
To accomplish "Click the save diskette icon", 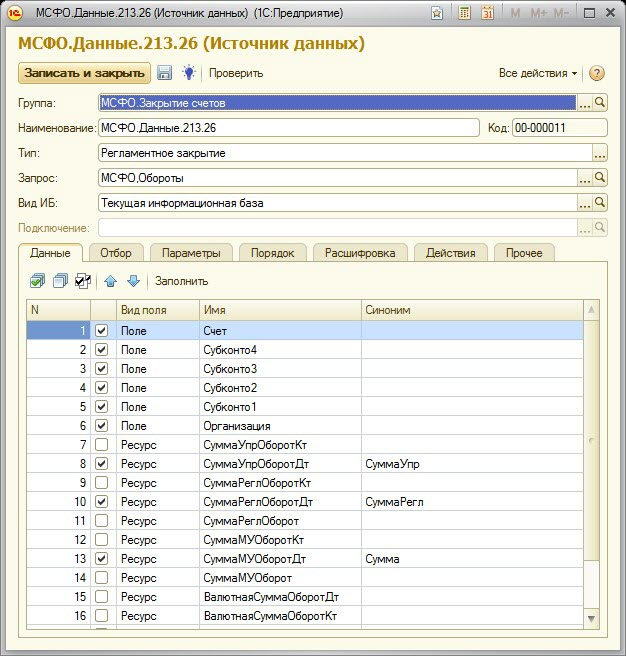I will tap(165, 73).
